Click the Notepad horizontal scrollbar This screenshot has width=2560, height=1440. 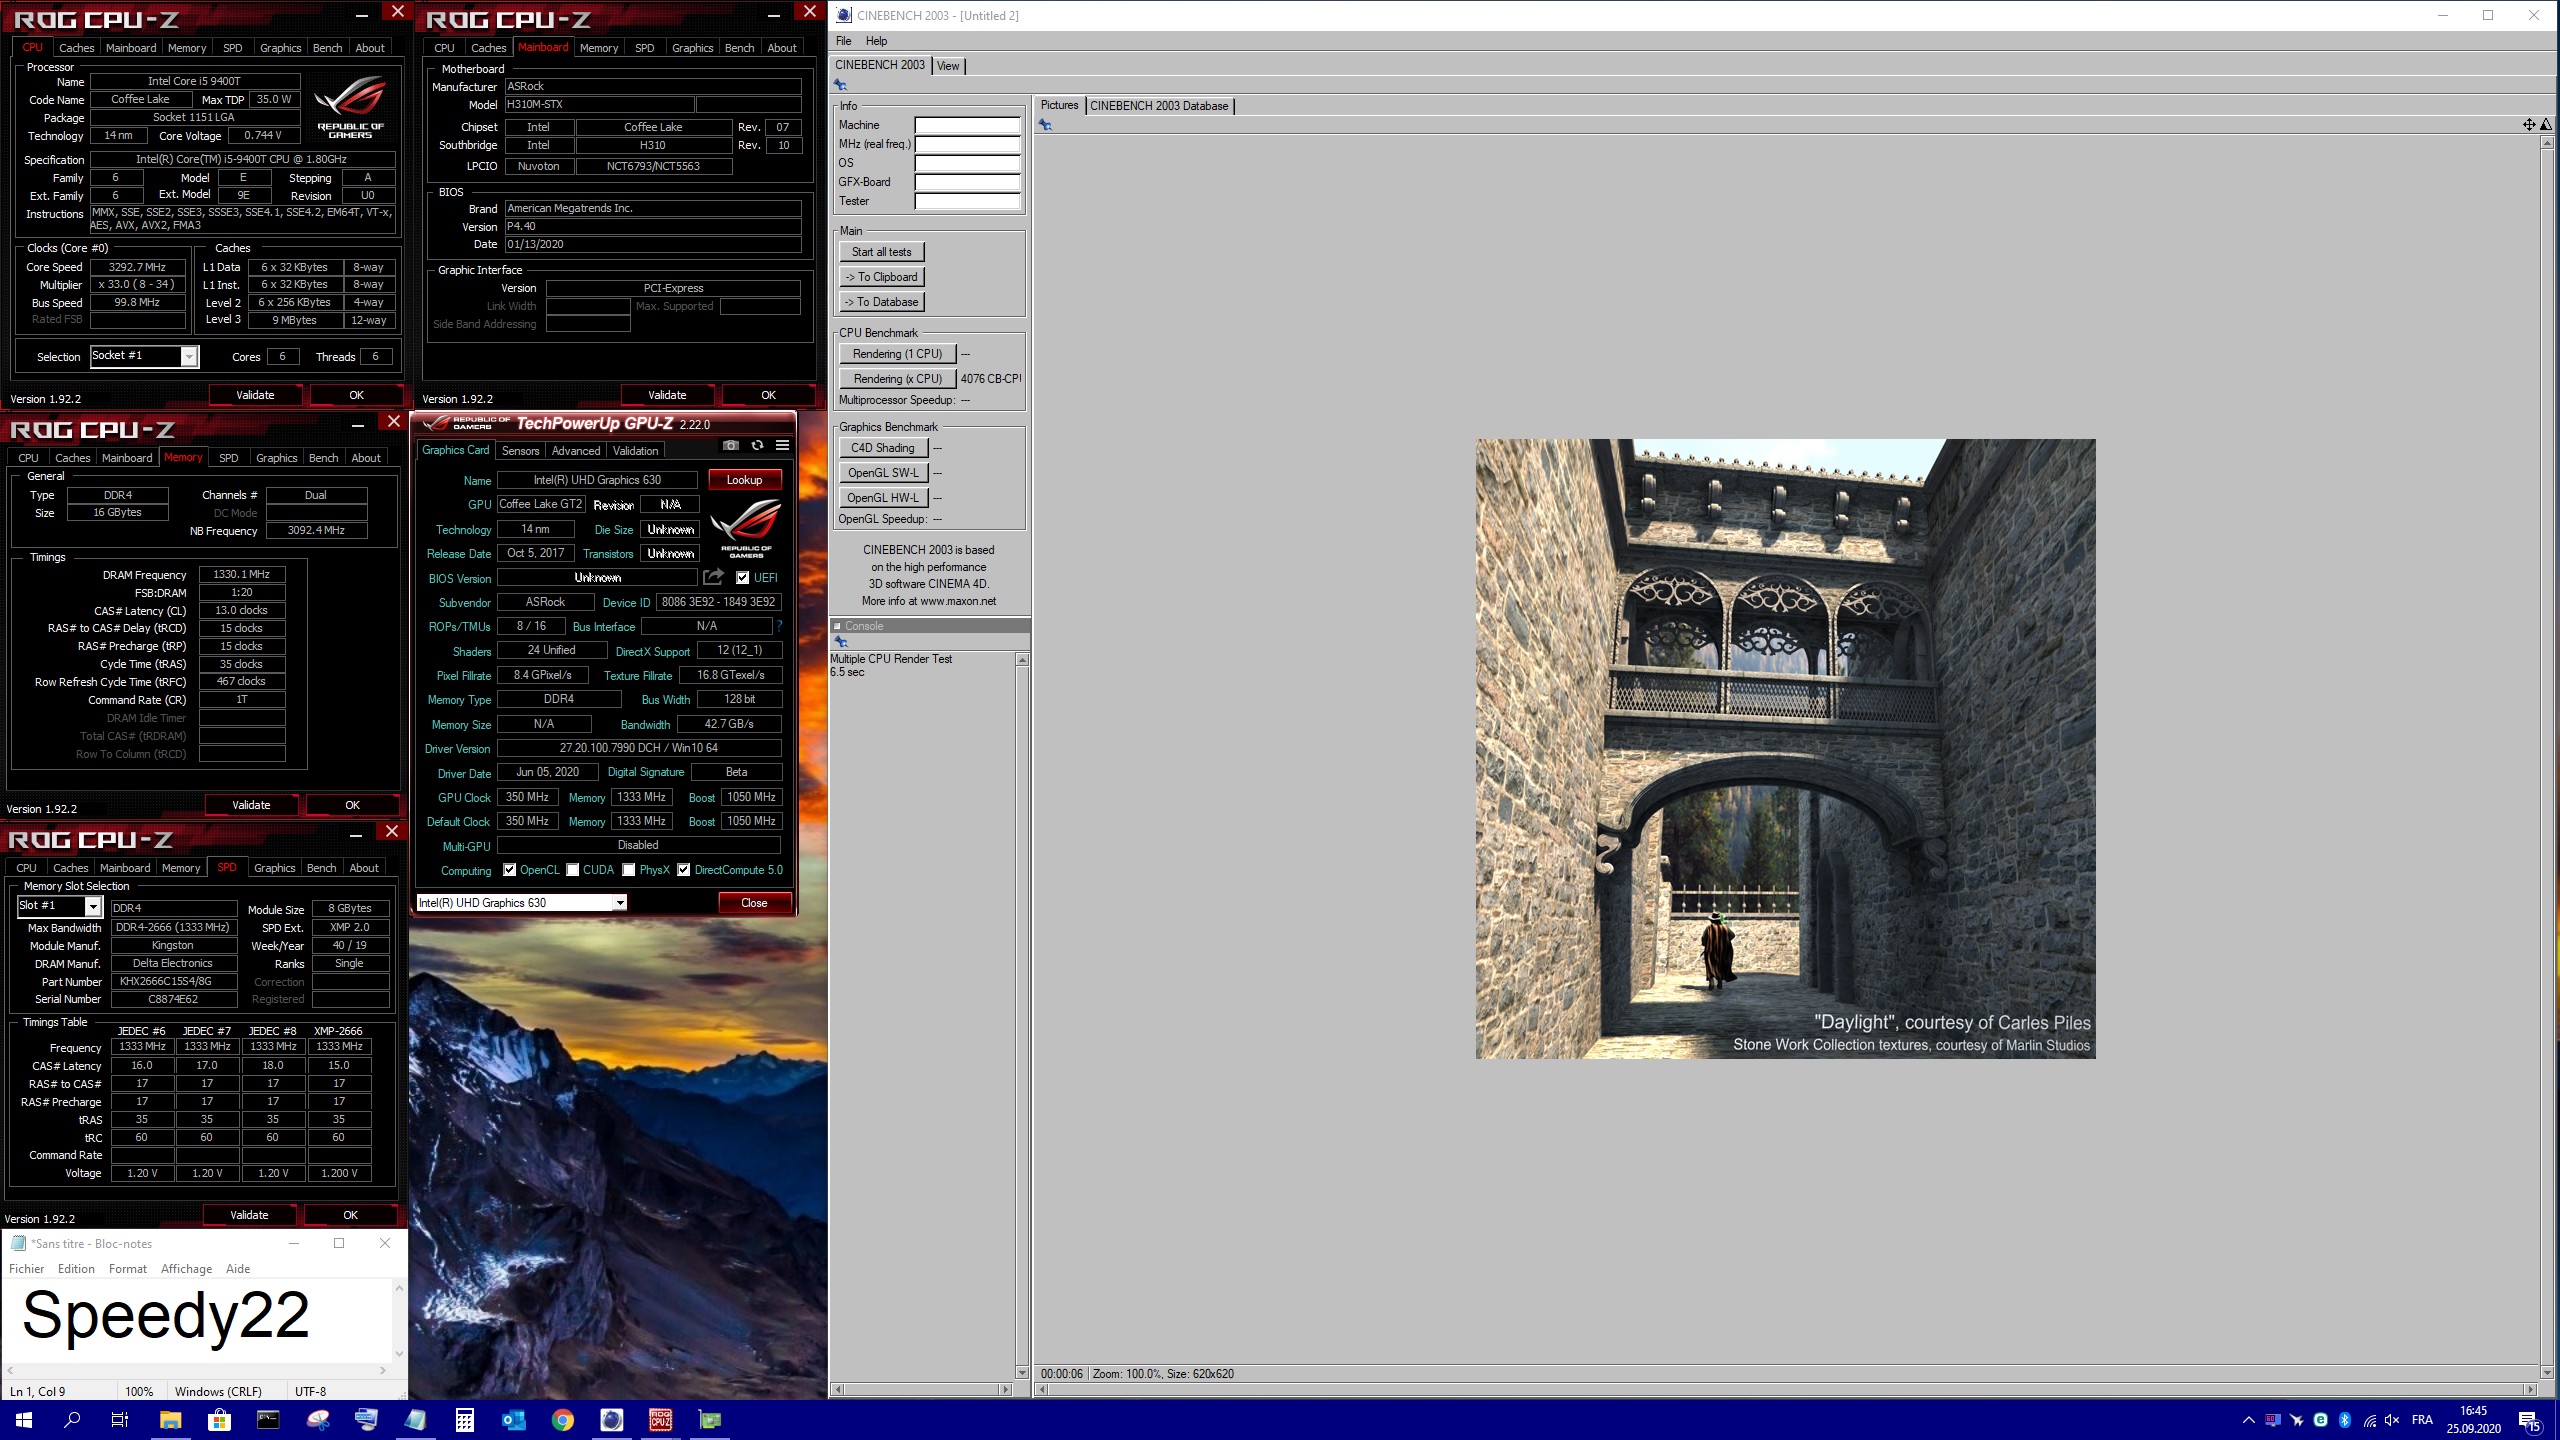197,1370
